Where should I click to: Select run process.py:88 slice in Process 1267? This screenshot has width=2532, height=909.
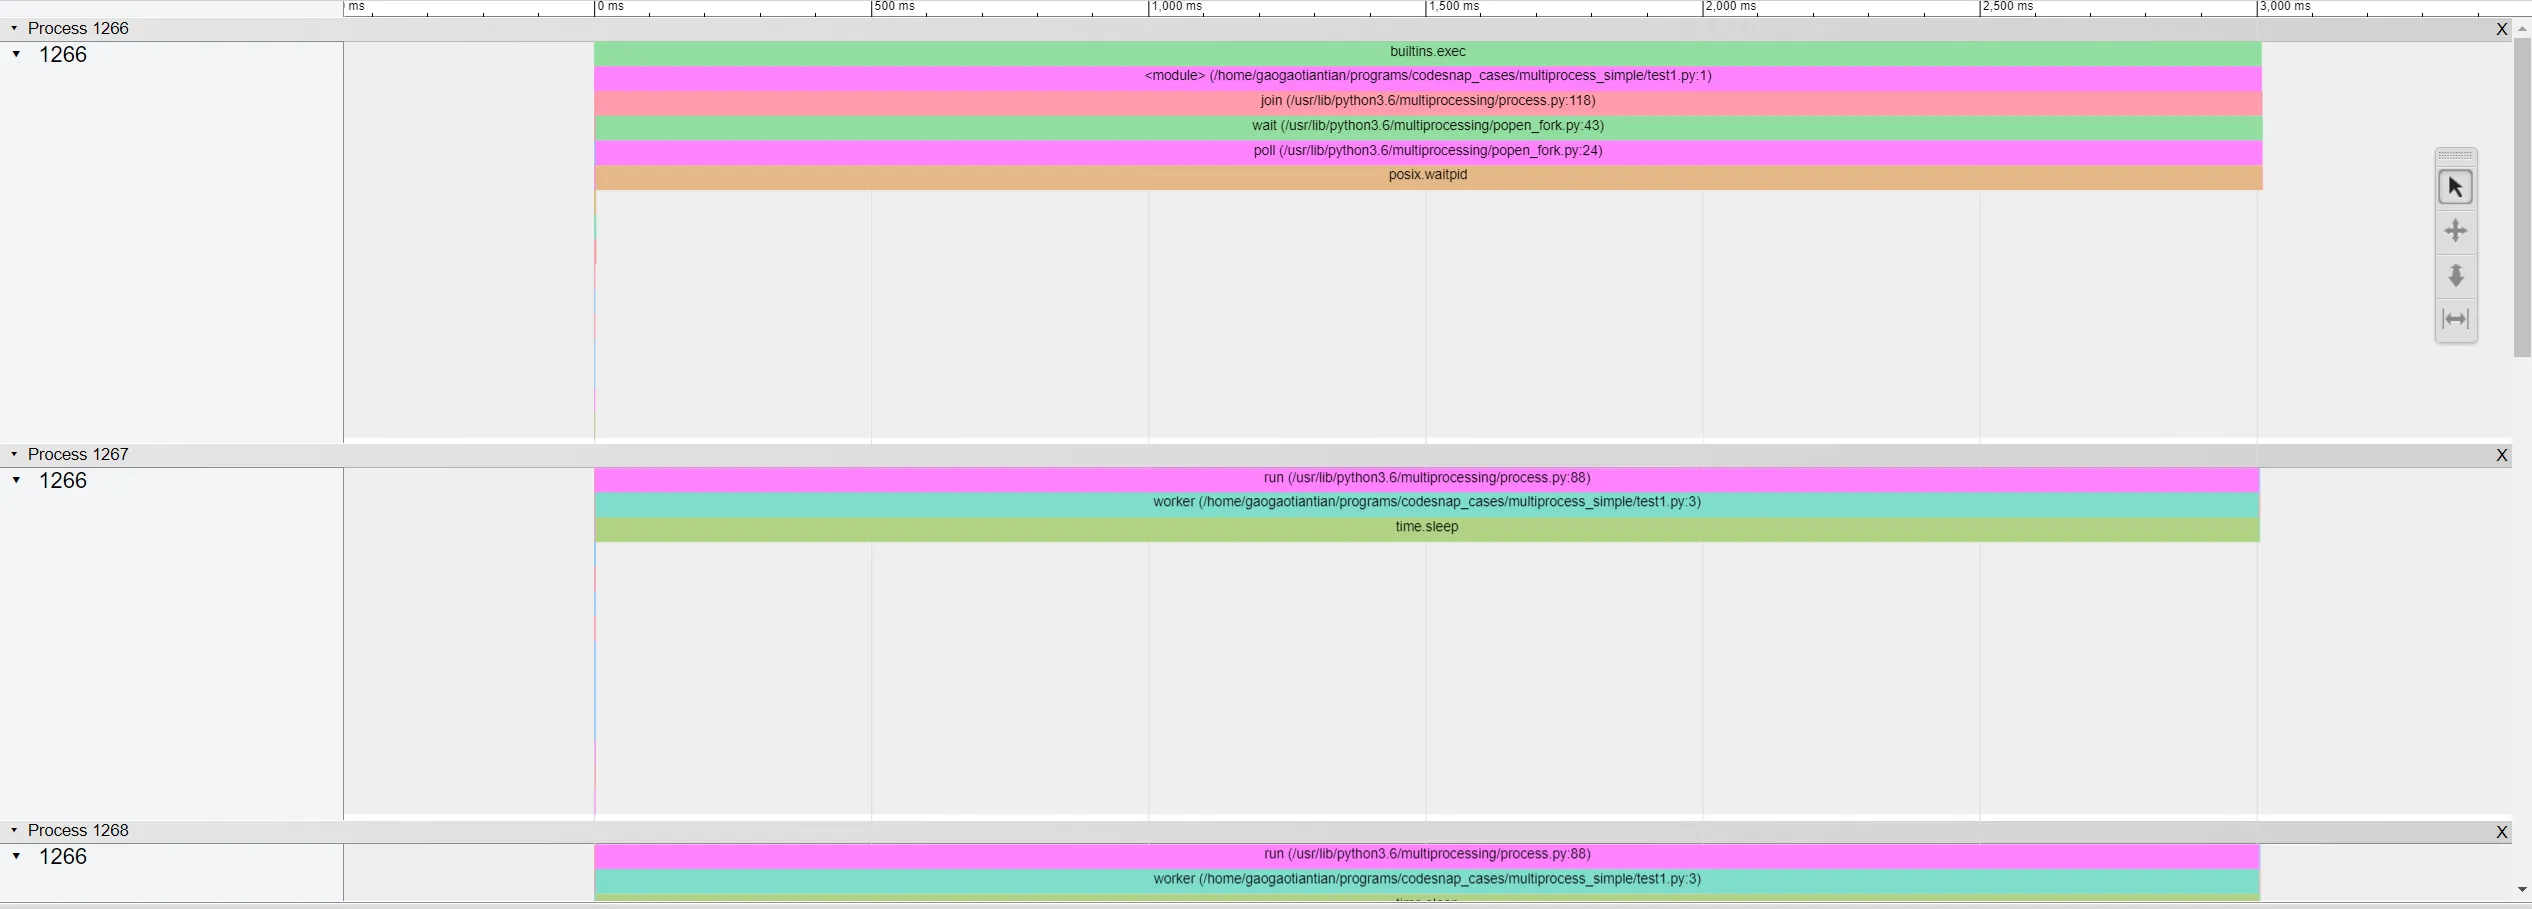click(x=1426, y=480)
